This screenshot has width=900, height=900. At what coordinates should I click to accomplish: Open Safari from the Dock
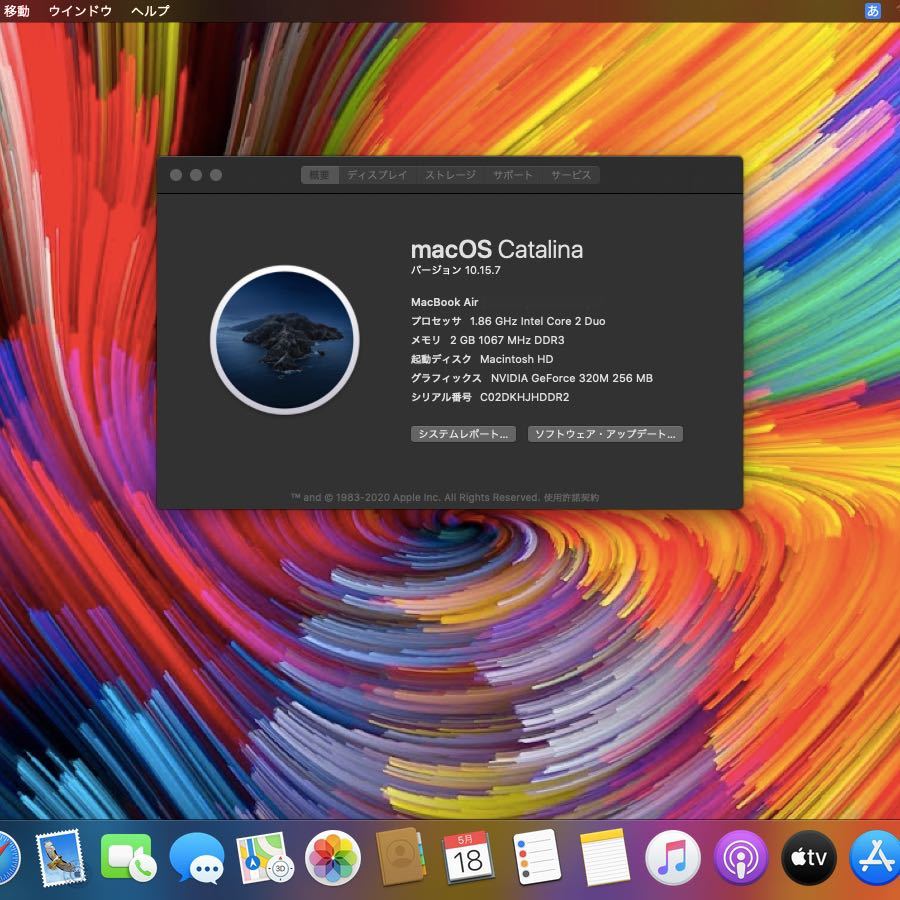coord(7,858)
